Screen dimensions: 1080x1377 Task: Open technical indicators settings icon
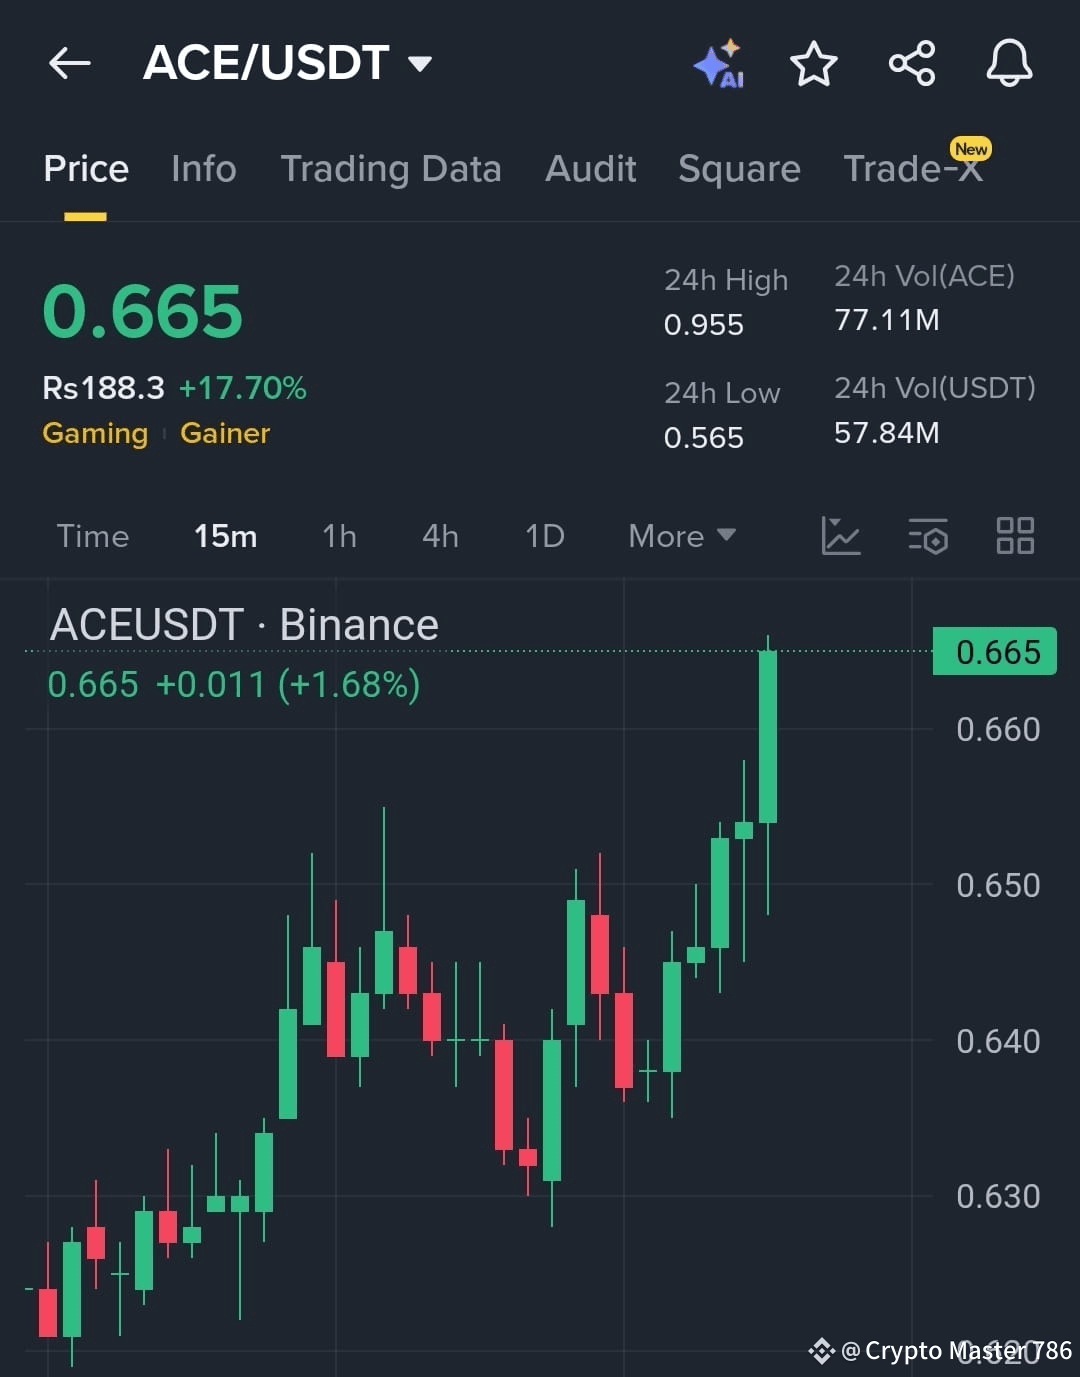928,536
